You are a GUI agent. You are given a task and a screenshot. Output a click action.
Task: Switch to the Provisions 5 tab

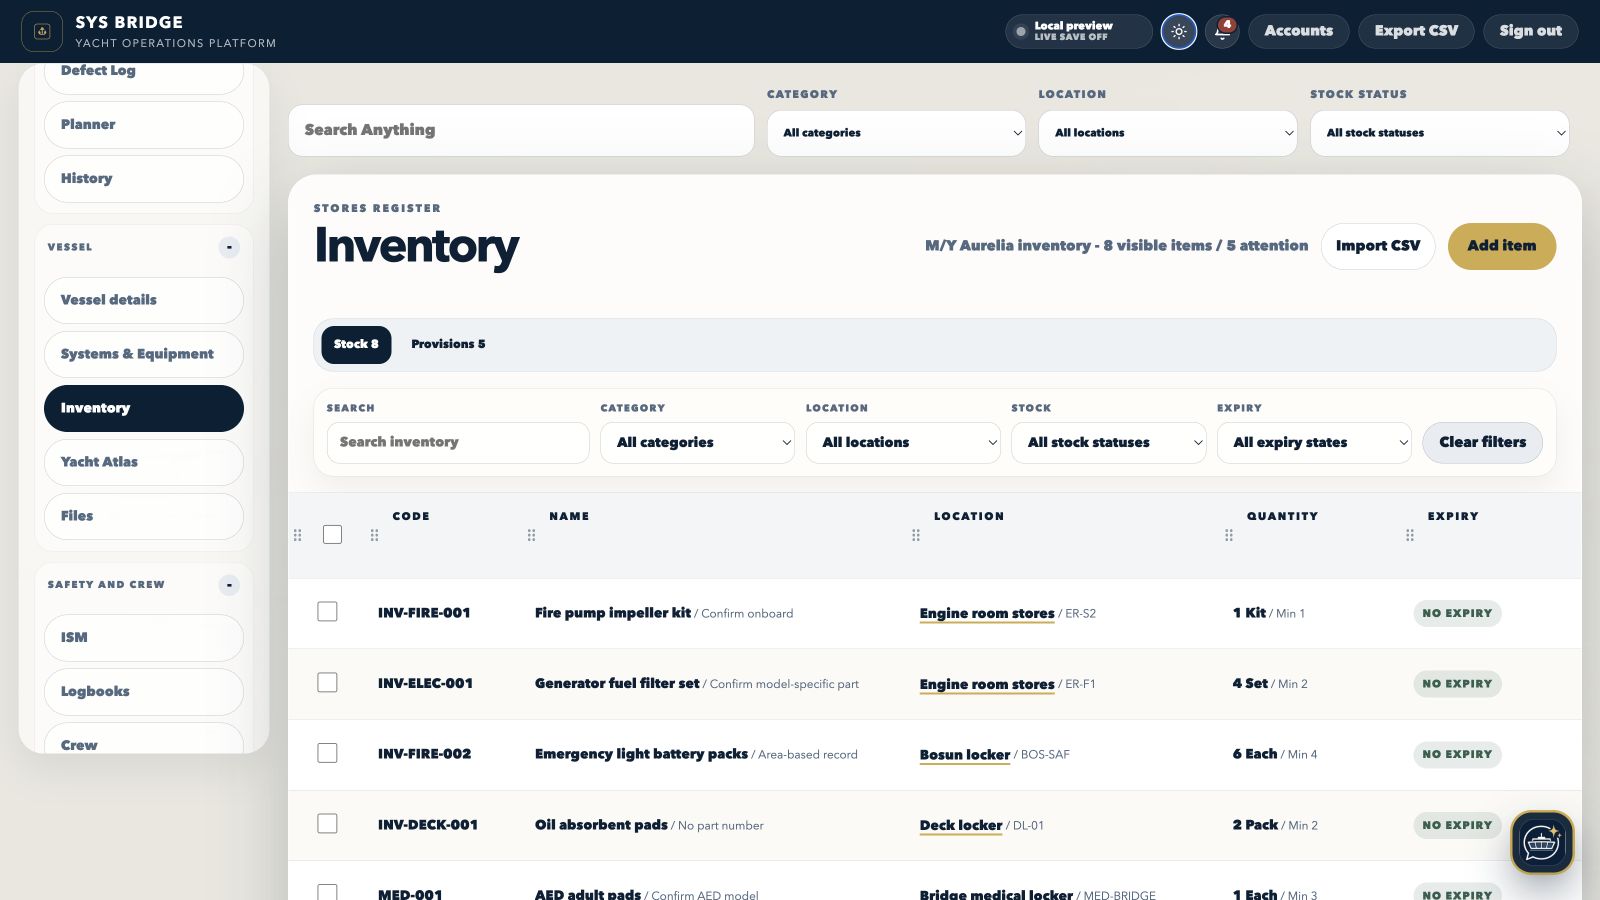pos(448,344)
